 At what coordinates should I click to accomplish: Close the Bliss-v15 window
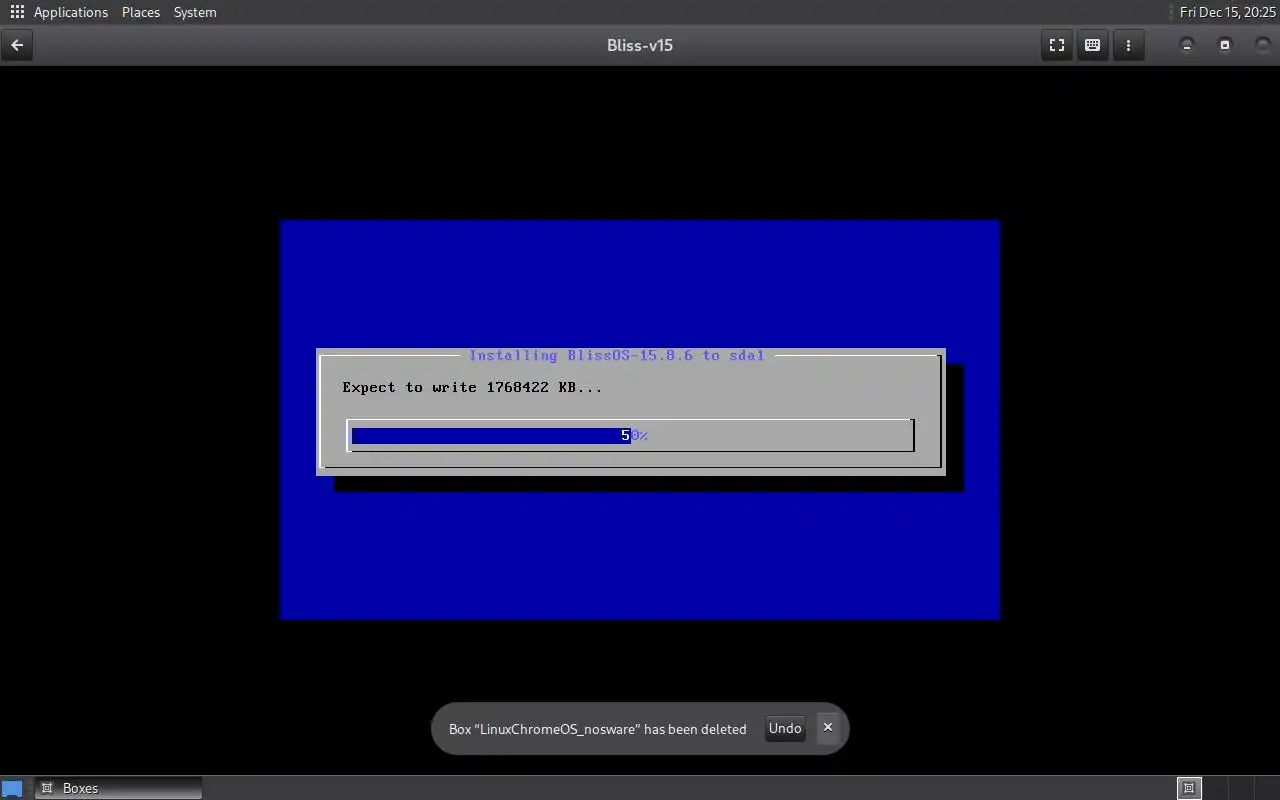tap(1262, 45)
